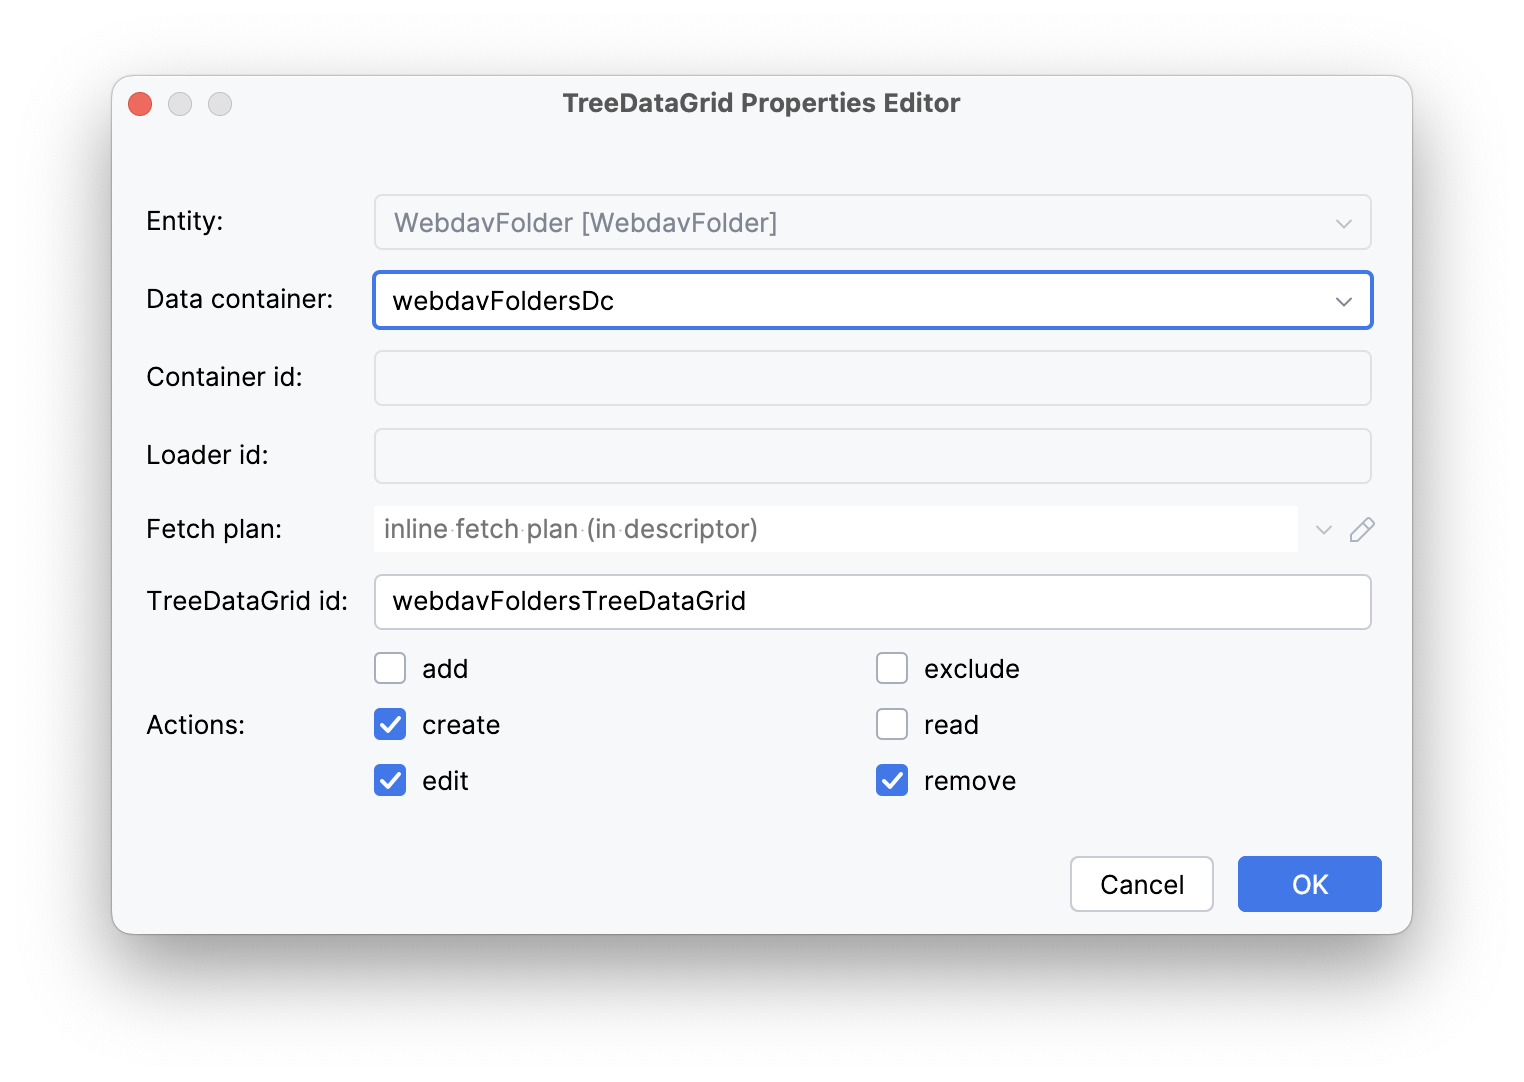
Task: Open the Data container dropdown
Action: tap(1344, 300)
